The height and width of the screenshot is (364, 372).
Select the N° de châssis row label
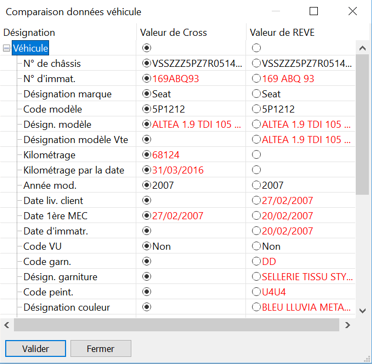tap(52, 63)
